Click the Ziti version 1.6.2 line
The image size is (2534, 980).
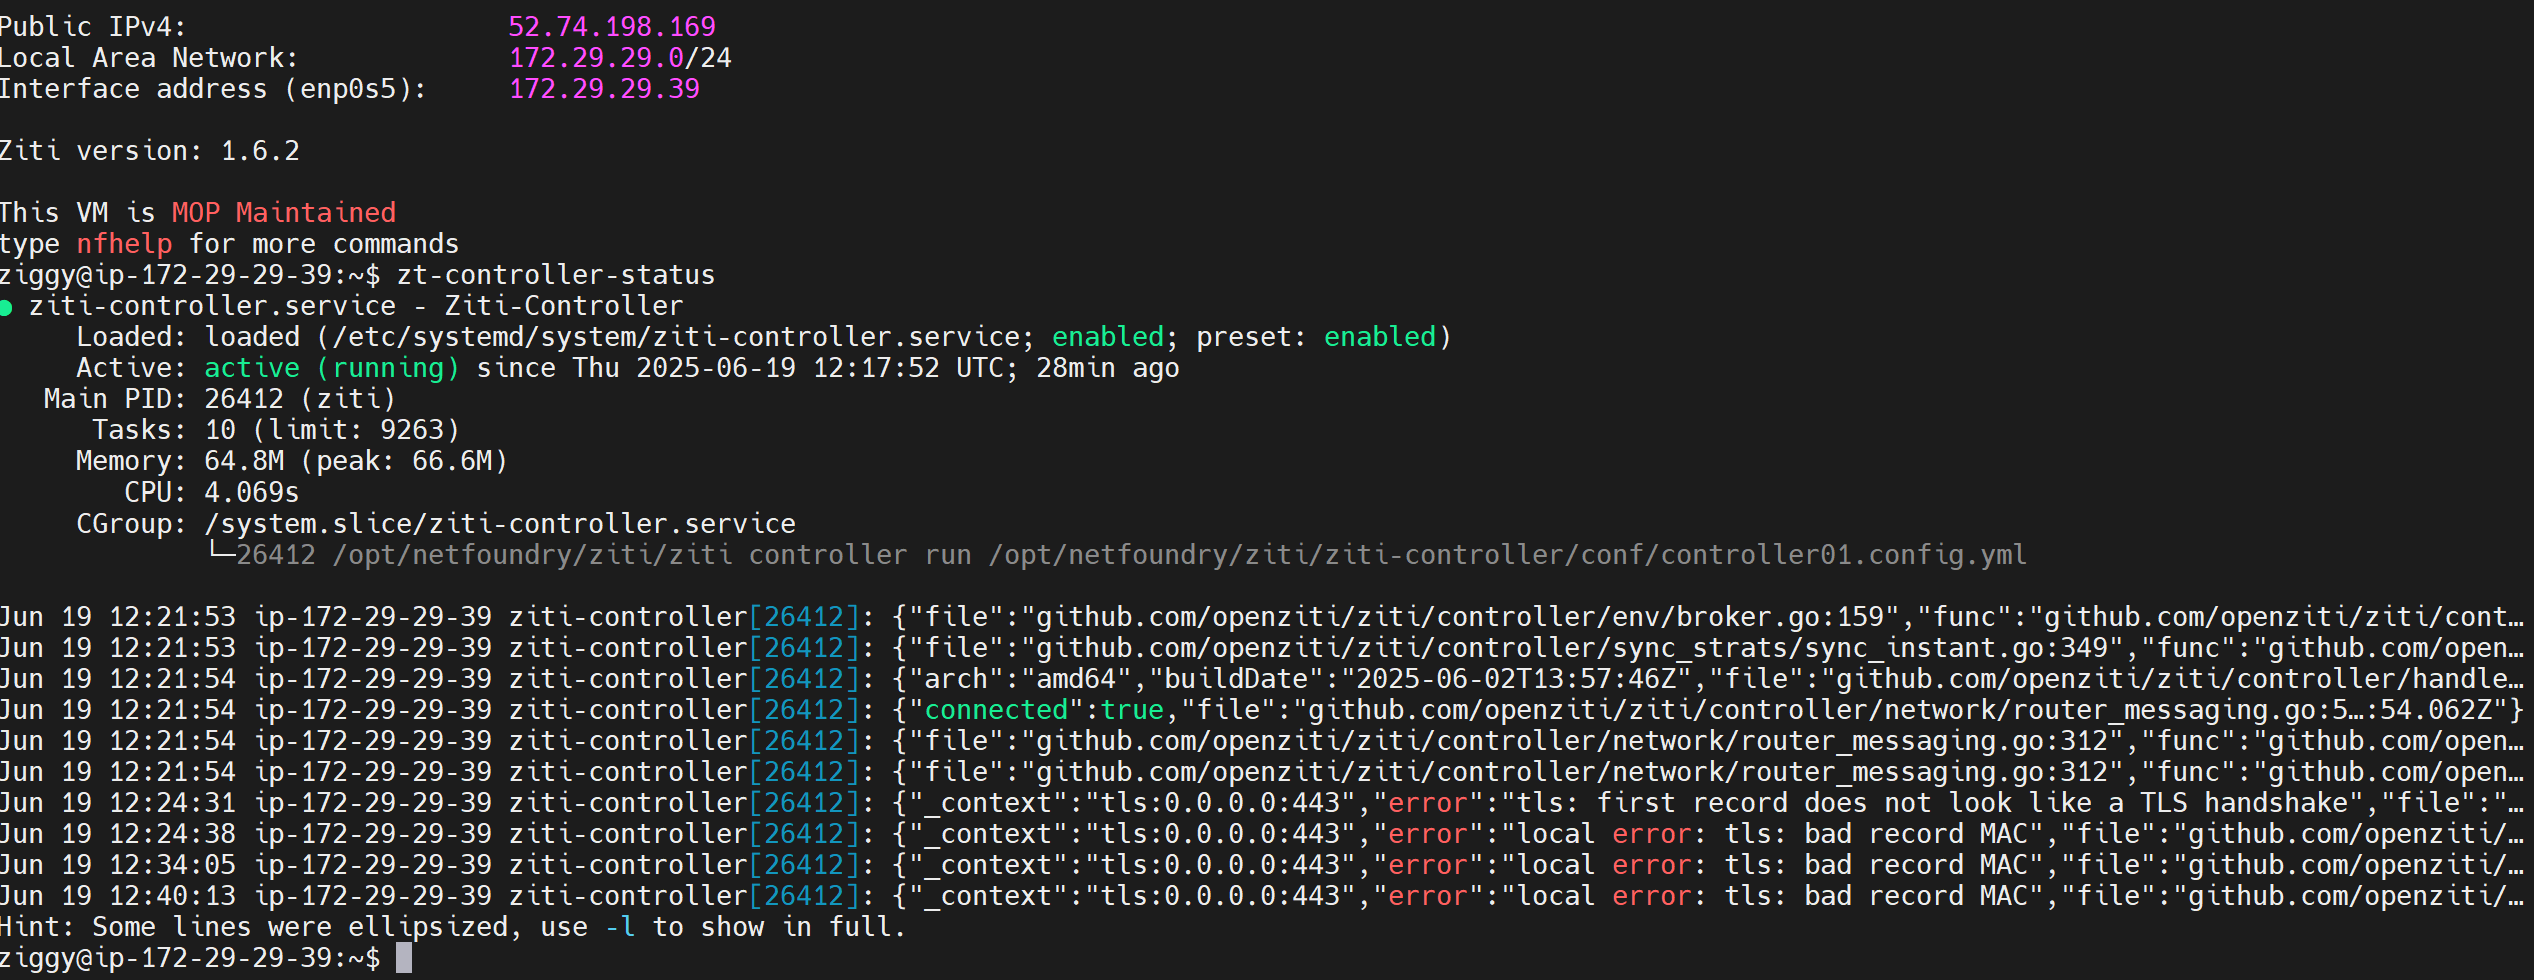click(150, 151)
